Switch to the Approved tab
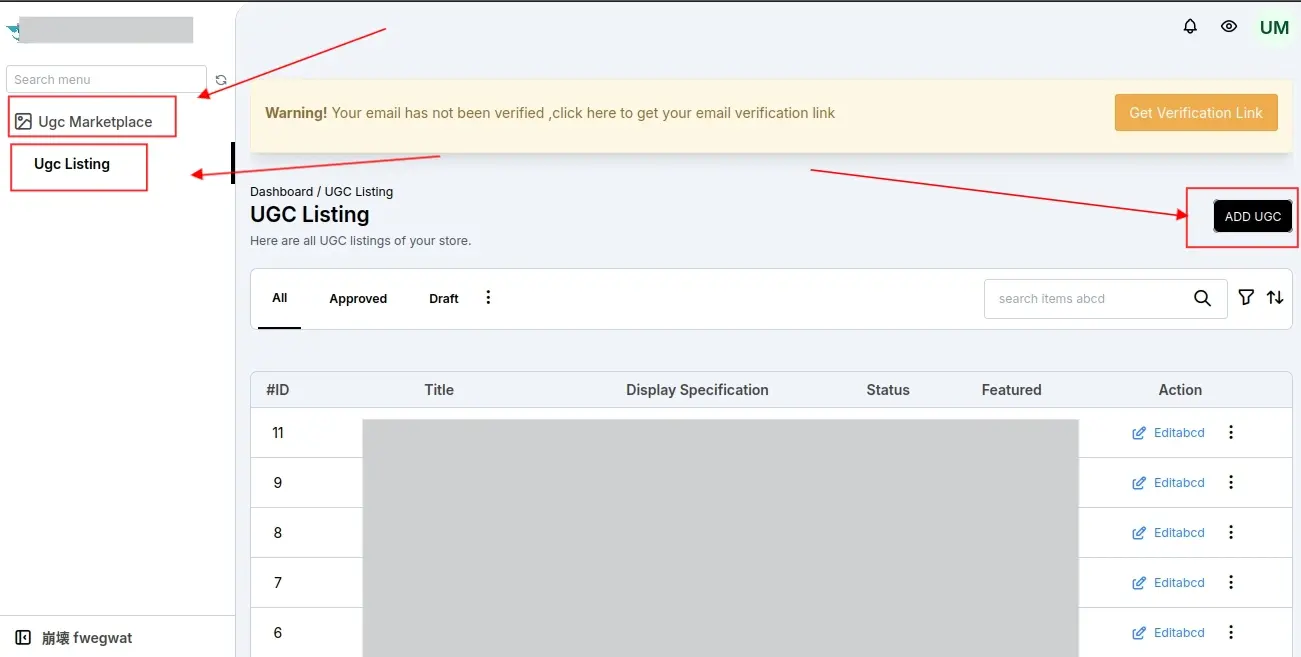Screen dimensions: 1301x657 (358, 298)
